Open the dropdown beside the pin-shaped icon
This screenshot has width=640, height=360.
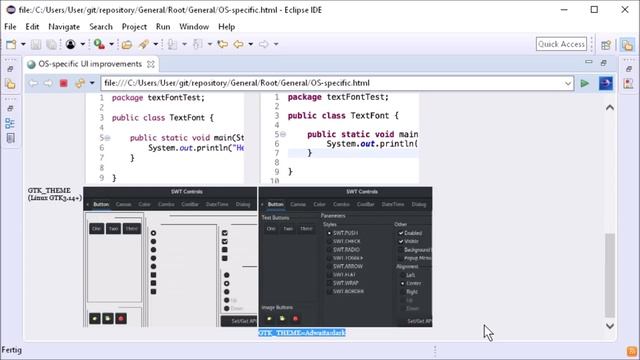[x=156, y=44]
